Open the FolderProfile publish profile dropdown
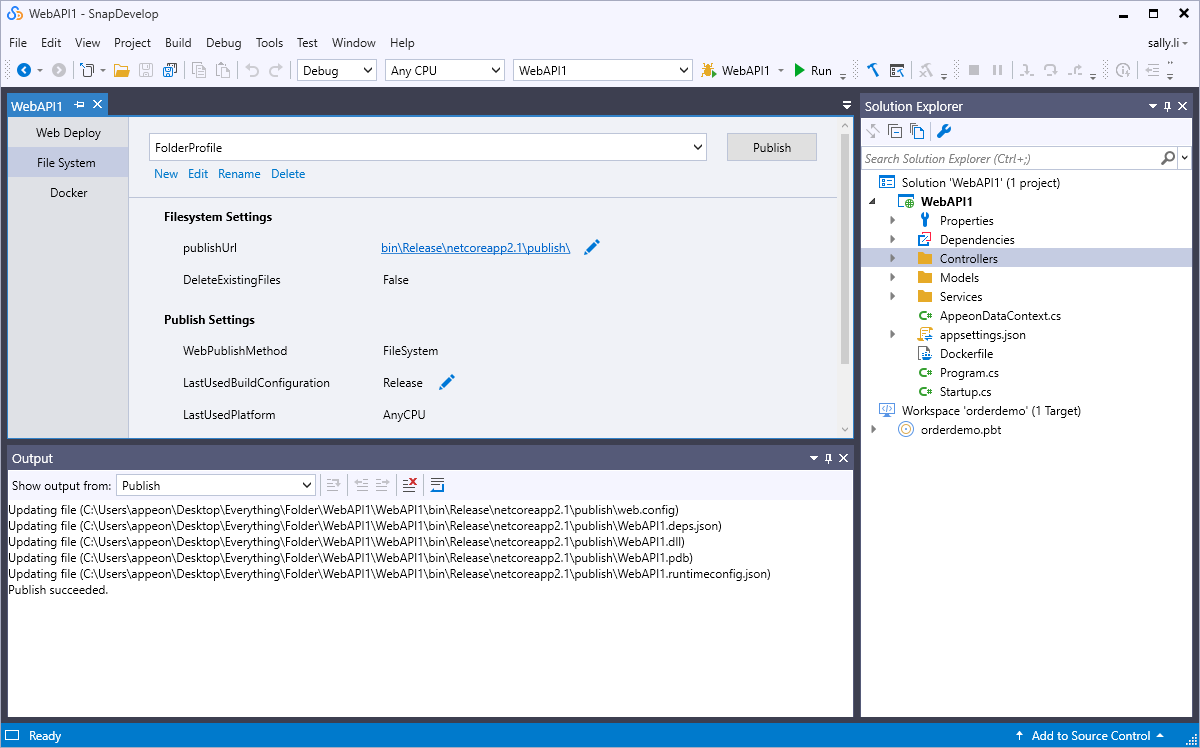Viewport: 1200px width, 748px height. [x=698, y=147]
